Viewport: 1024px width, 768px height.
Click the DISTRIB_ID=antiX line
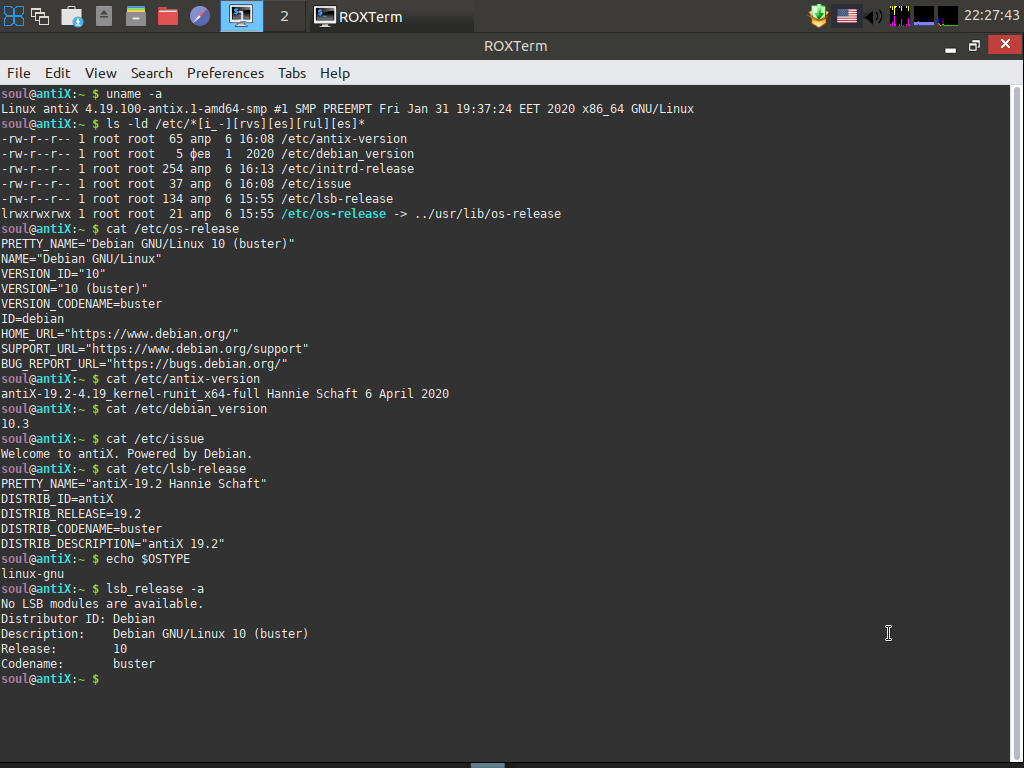pyautogui.click(x=57, y=500)
